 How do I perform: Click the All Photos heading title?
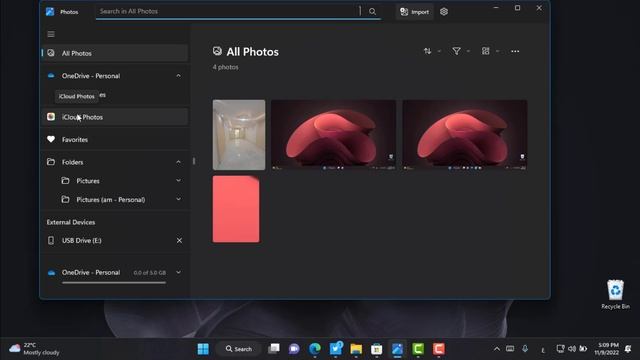click(x=253, y=52)
